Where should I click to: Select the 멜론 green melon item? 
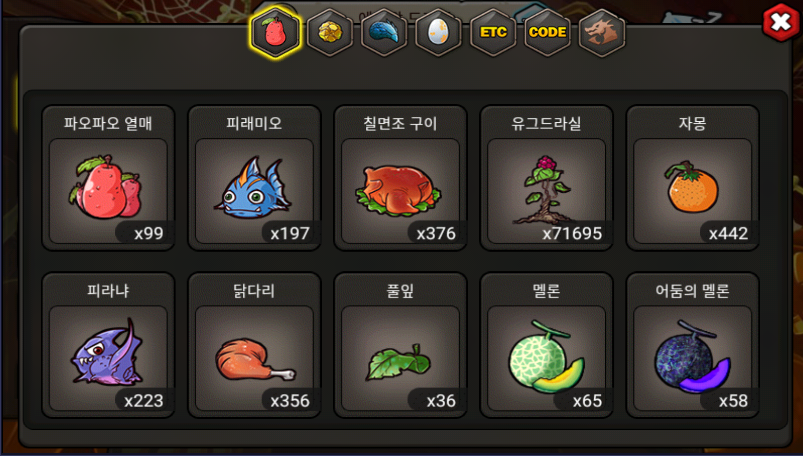(546, 345)
